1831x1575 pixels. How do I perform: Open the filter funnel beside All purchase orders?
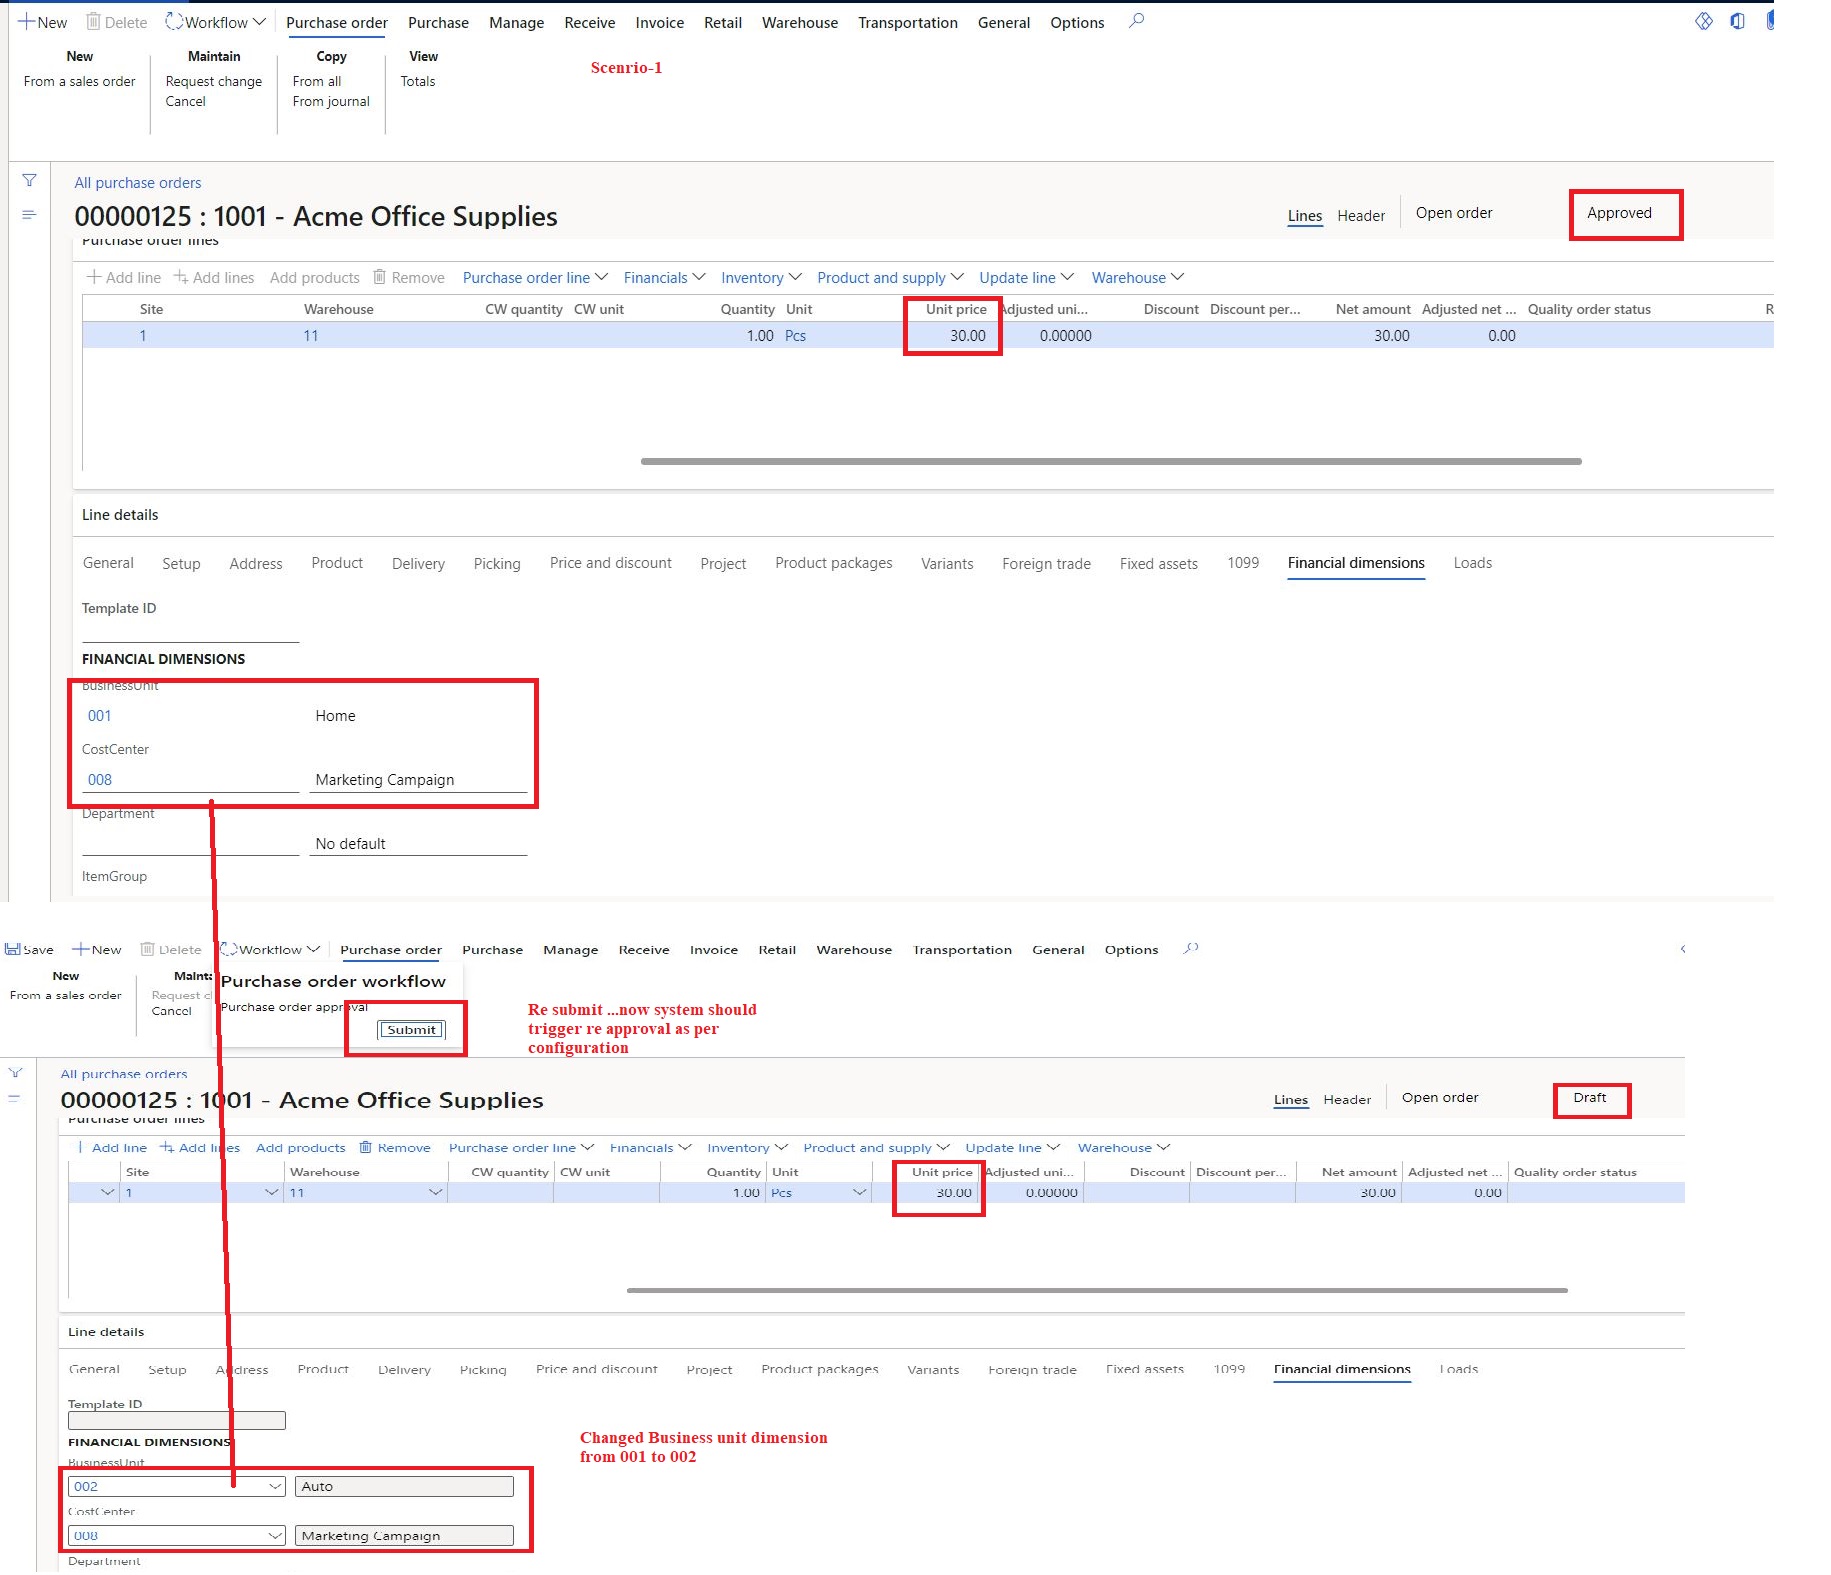29,181
